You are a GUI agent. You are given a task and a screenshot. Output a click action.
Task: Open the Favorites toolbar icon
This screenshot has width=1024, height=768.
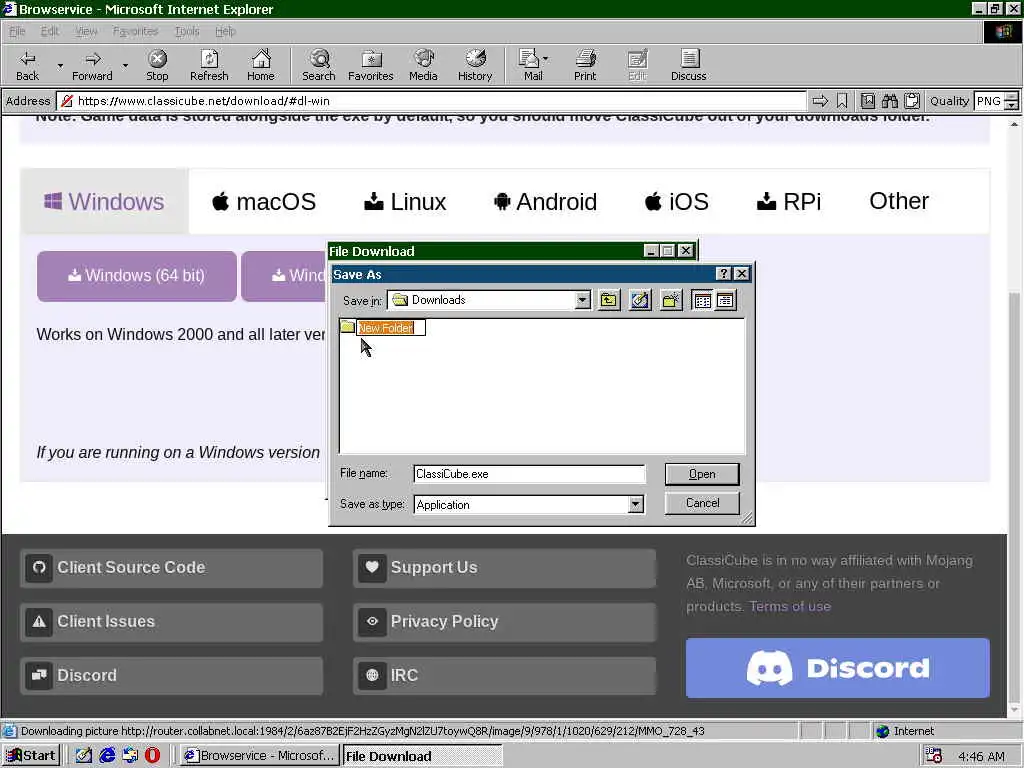tap(371, 65)
